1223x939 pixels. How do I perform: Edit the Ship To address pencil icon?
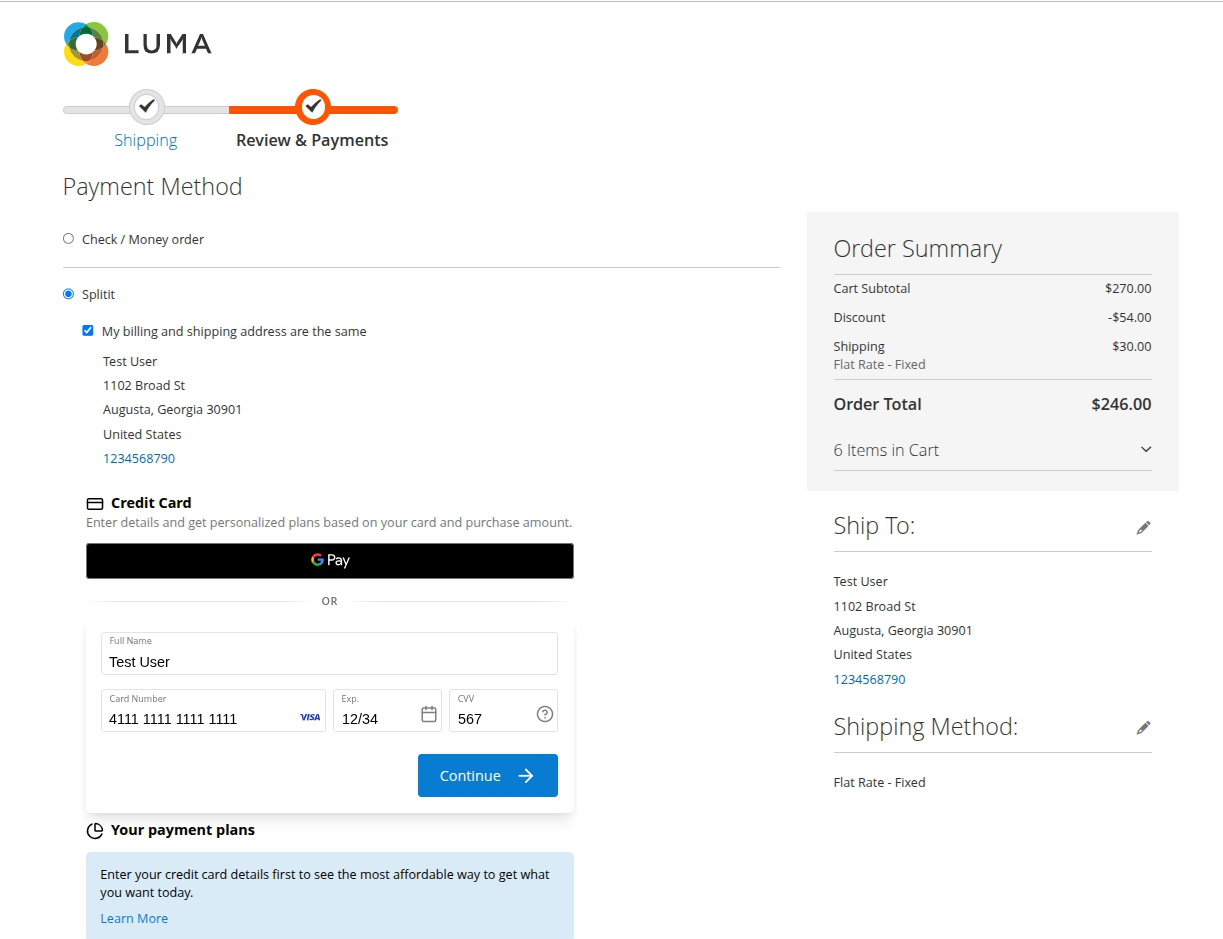pyautogui.click(x=1144, y=527)
